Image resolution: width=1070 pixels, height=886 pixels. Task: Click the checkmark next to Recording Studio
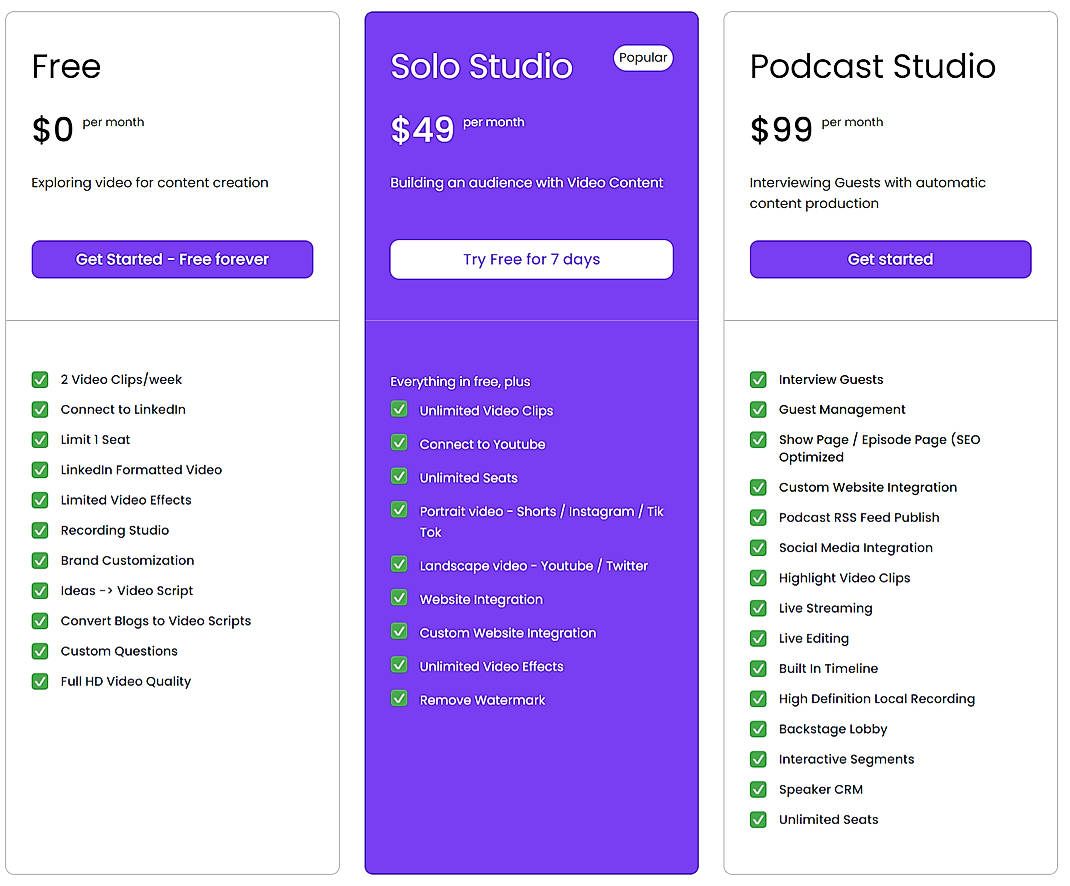click(39, 530)
